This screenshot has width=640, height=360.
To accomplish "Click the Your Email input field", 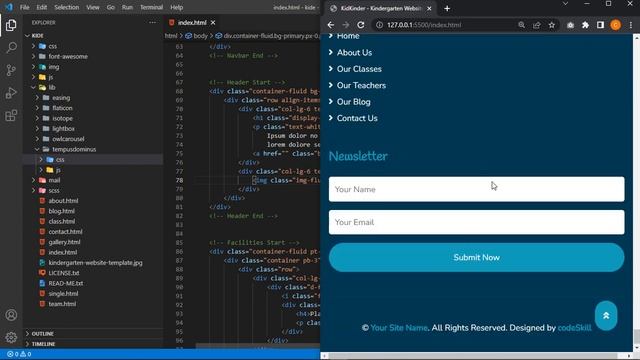I will pos(476,222).
